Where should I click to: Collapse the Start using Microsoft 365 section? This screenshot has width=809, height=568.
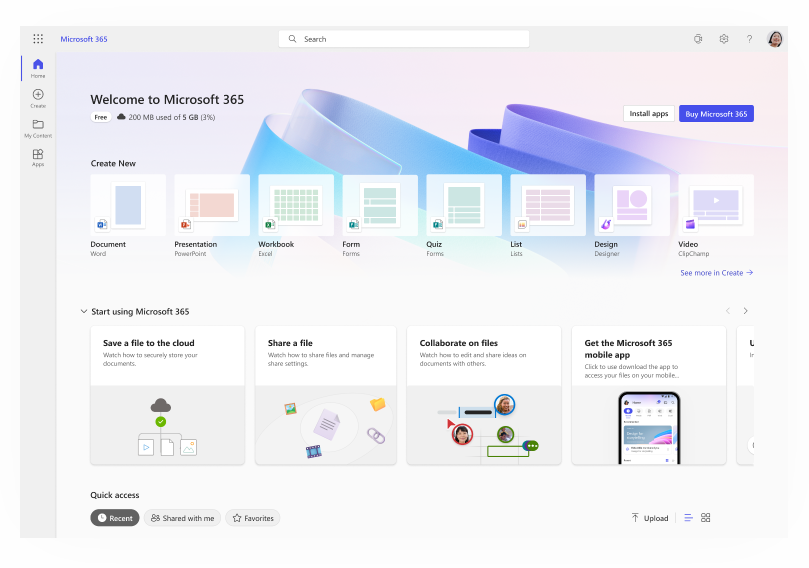point(84,311)
